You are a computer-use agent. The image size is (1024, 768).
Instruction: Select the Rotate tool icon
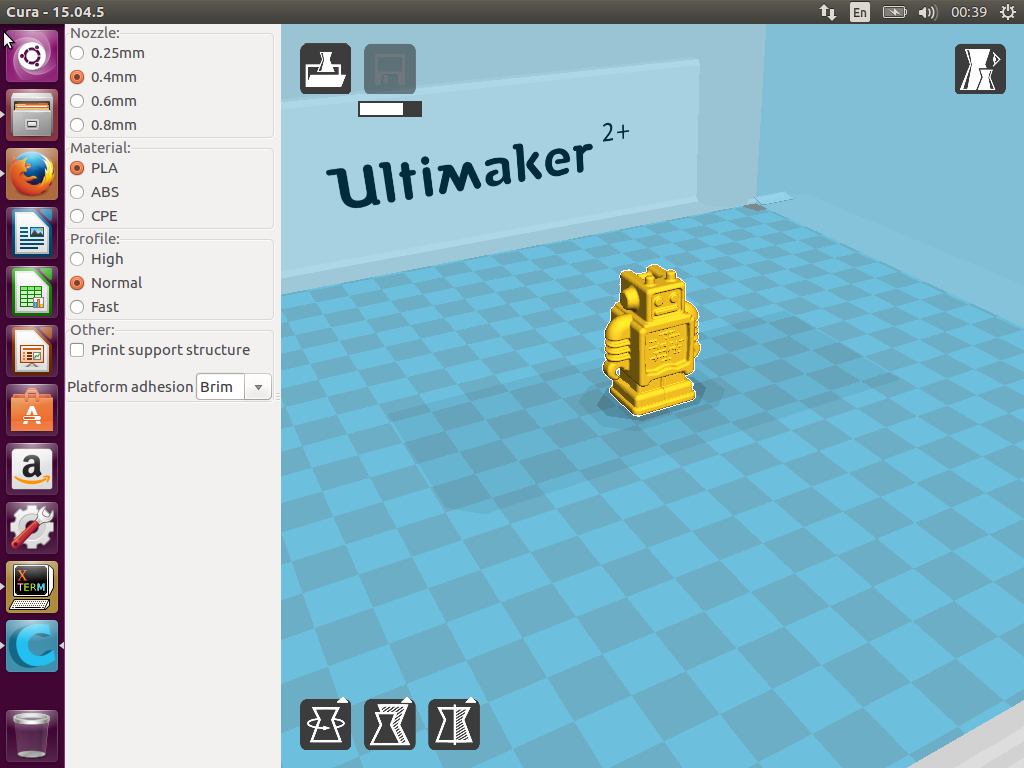coord(325,724)
